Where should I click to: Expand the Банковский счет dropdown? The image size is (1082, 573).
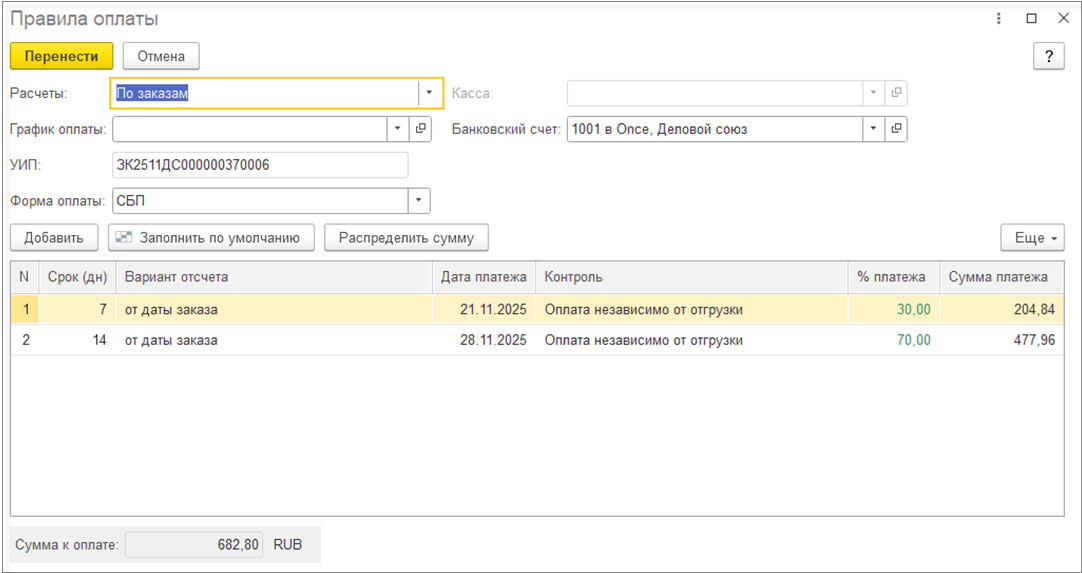point(873,129)
